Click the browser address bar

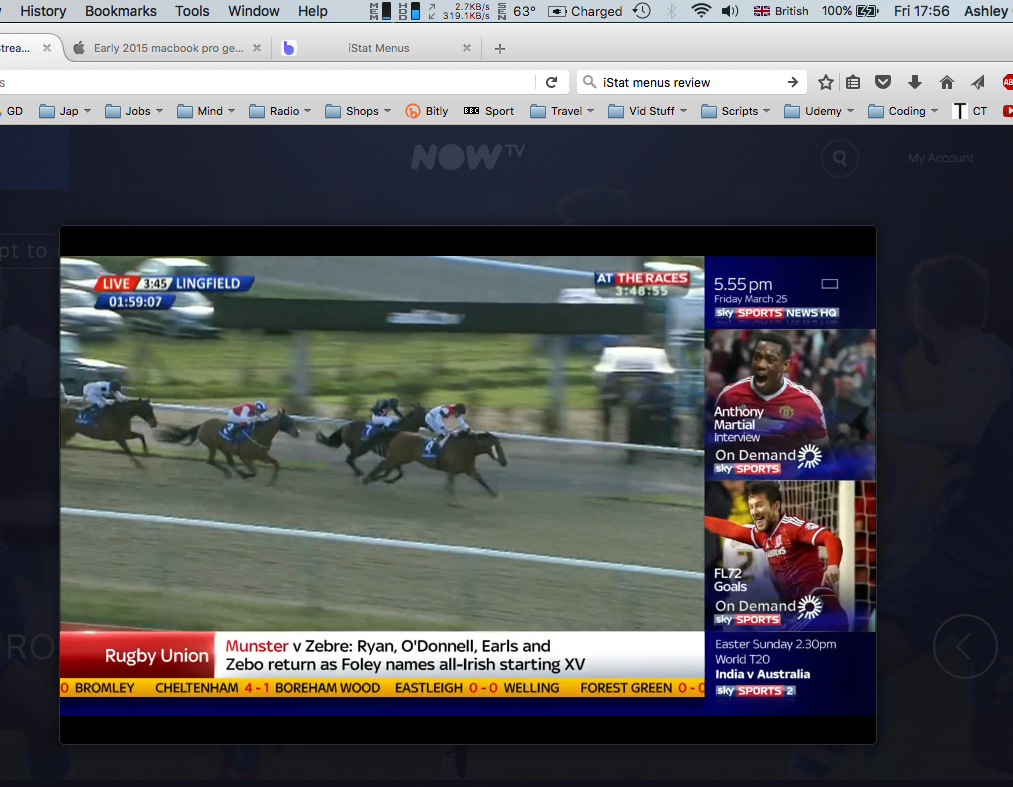pyautogui.click(x=265, y=82)
